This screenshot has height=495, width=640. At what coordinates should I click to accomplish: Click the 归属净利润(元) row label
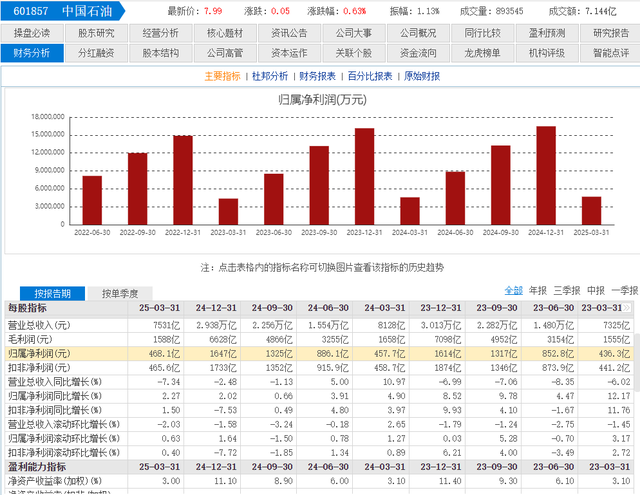(x=39, y=353)
